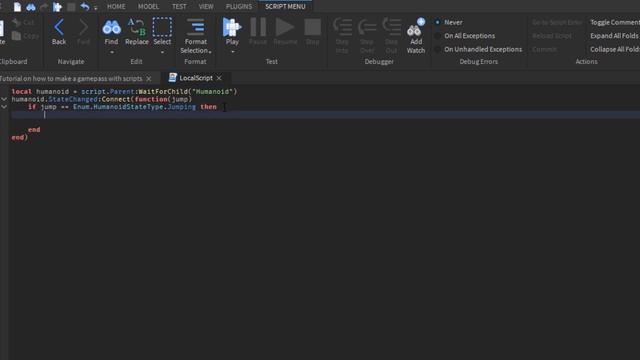This screenshot has height=360, width=640.
Task: Click the Commit action
Action: (544, 49)
